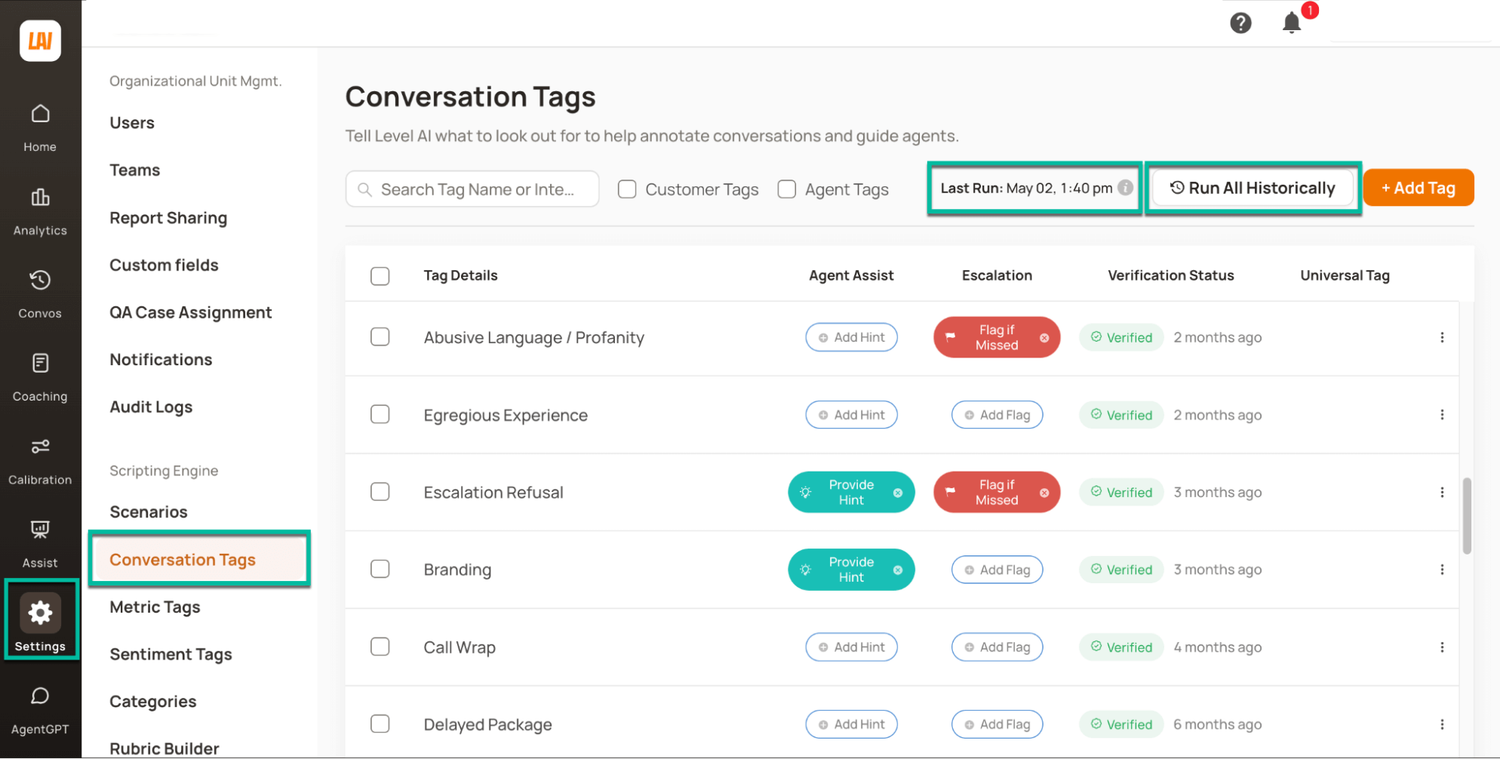Click Last Run info icon
Viewport: 1500px width, 759px height.
click(1125, 188)
